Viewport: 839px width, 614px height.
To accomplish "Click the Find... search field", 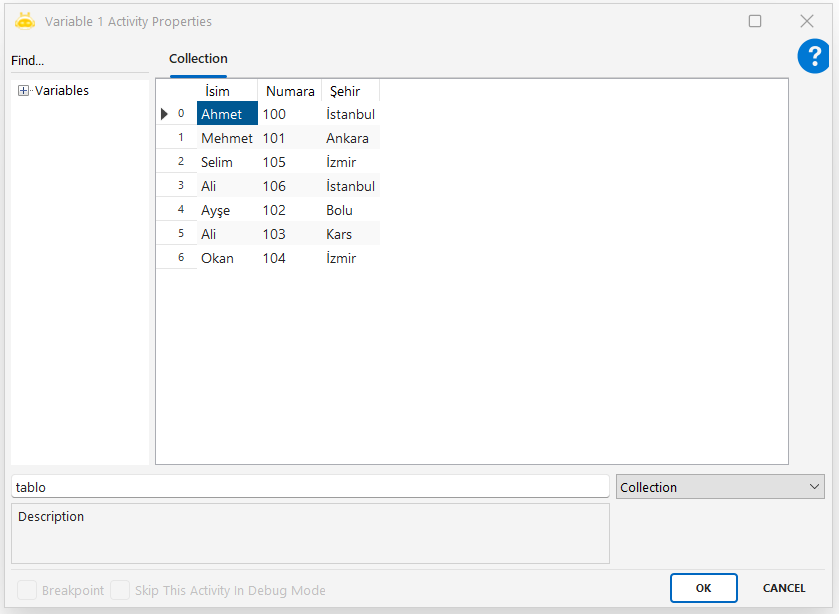I will click(x=78, y=61).
